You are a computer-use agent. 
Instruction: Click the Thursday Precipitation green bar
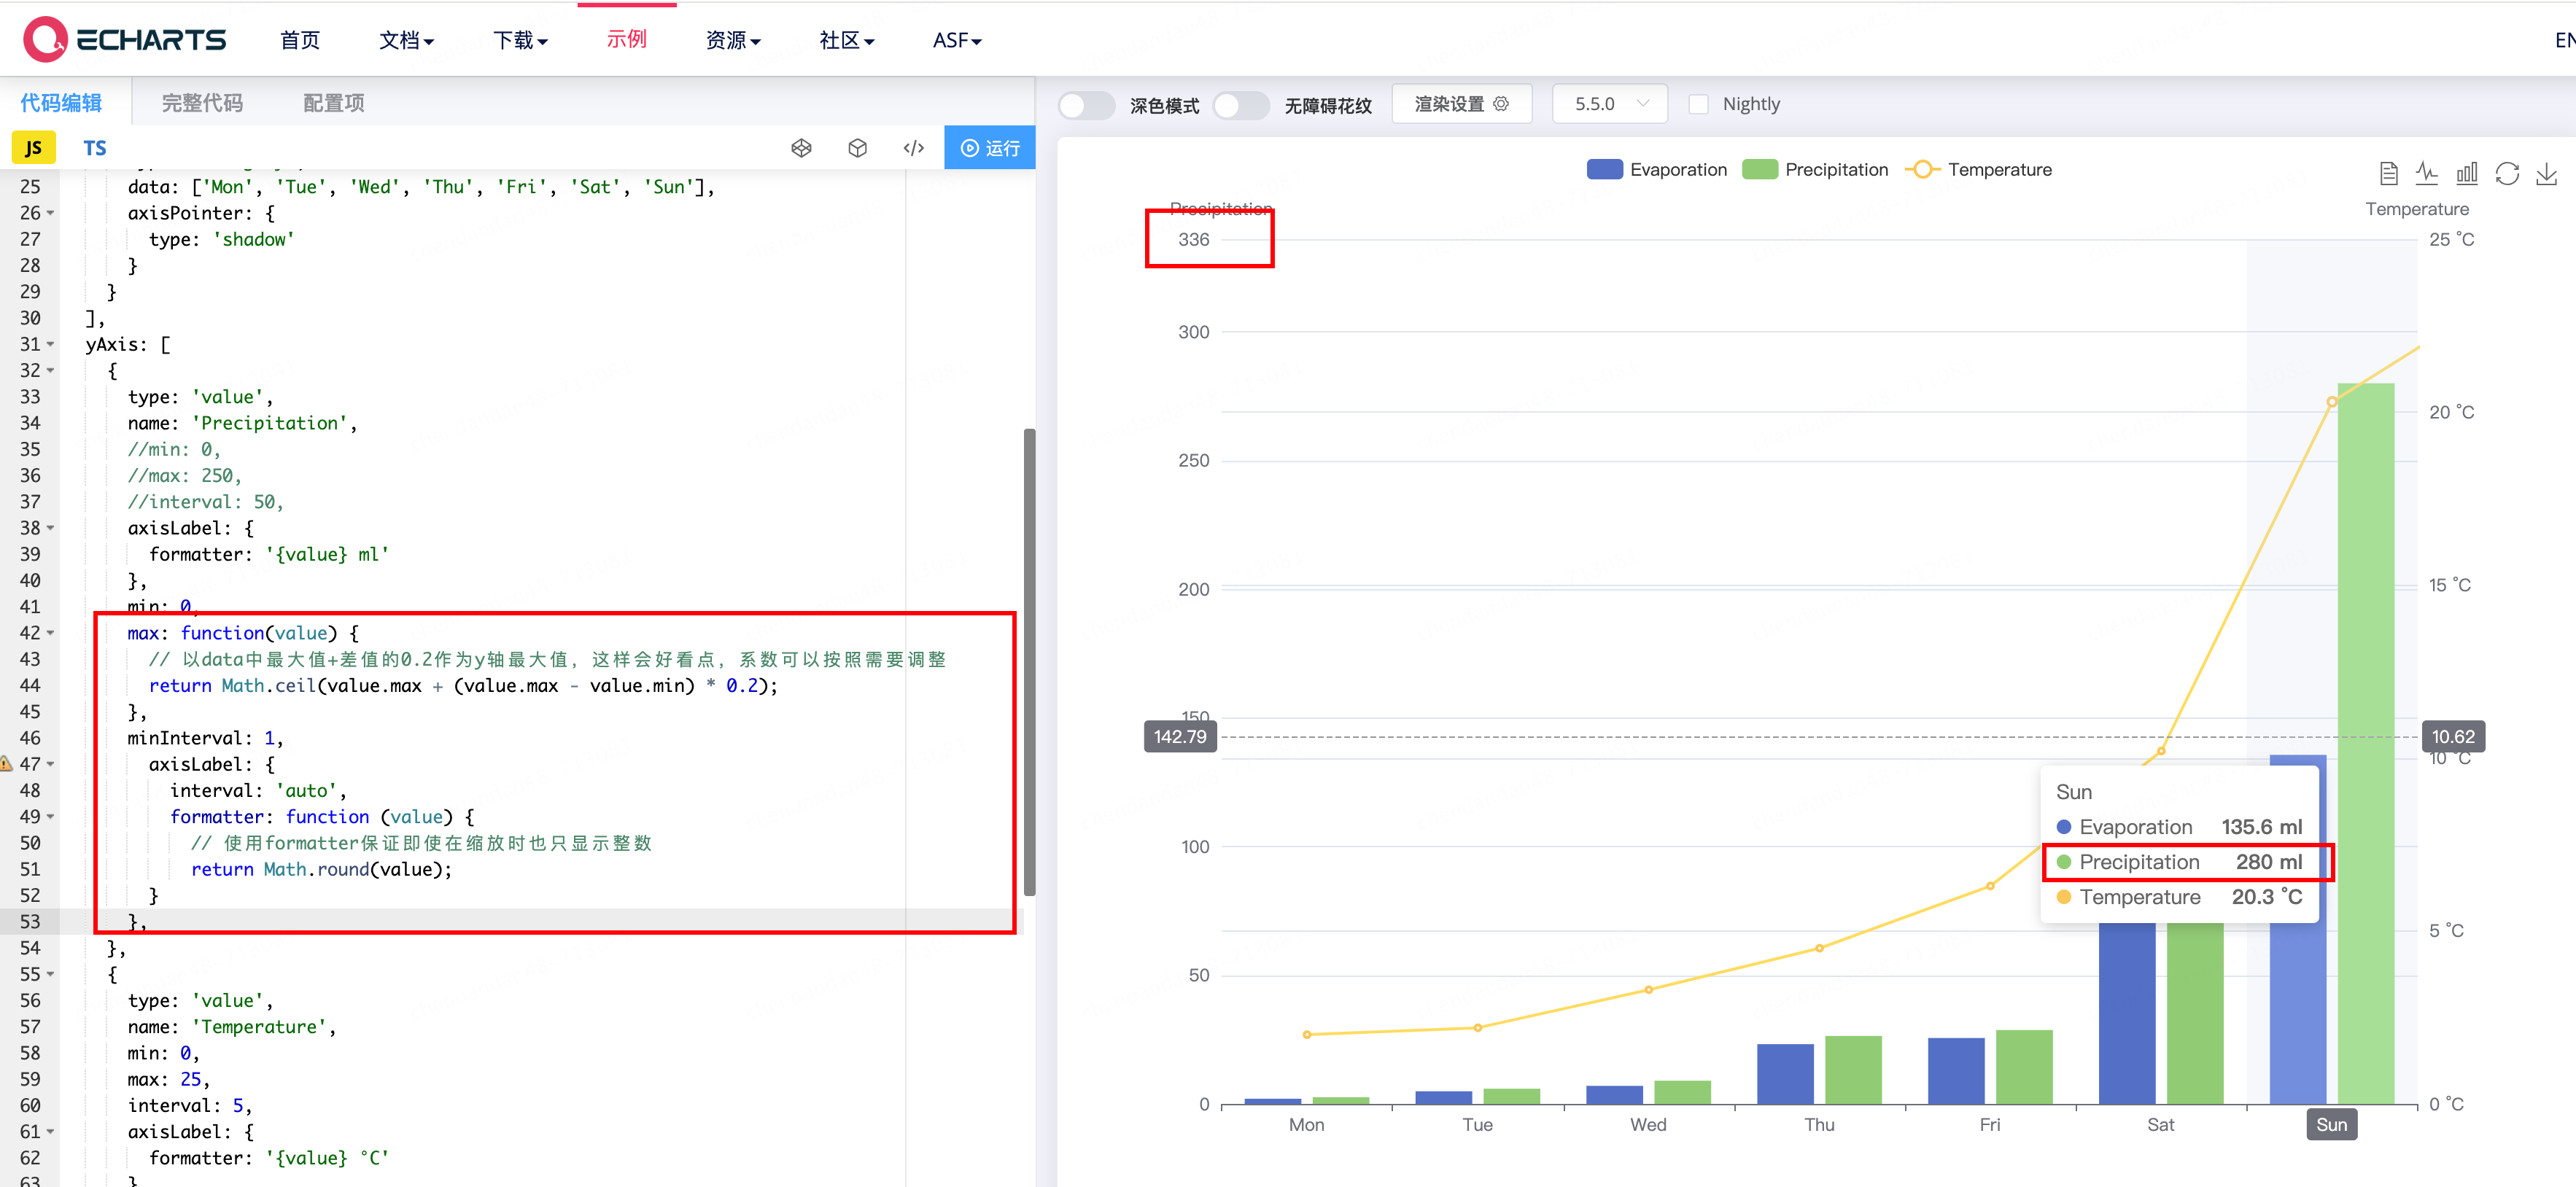(x=1853, y=1070)
